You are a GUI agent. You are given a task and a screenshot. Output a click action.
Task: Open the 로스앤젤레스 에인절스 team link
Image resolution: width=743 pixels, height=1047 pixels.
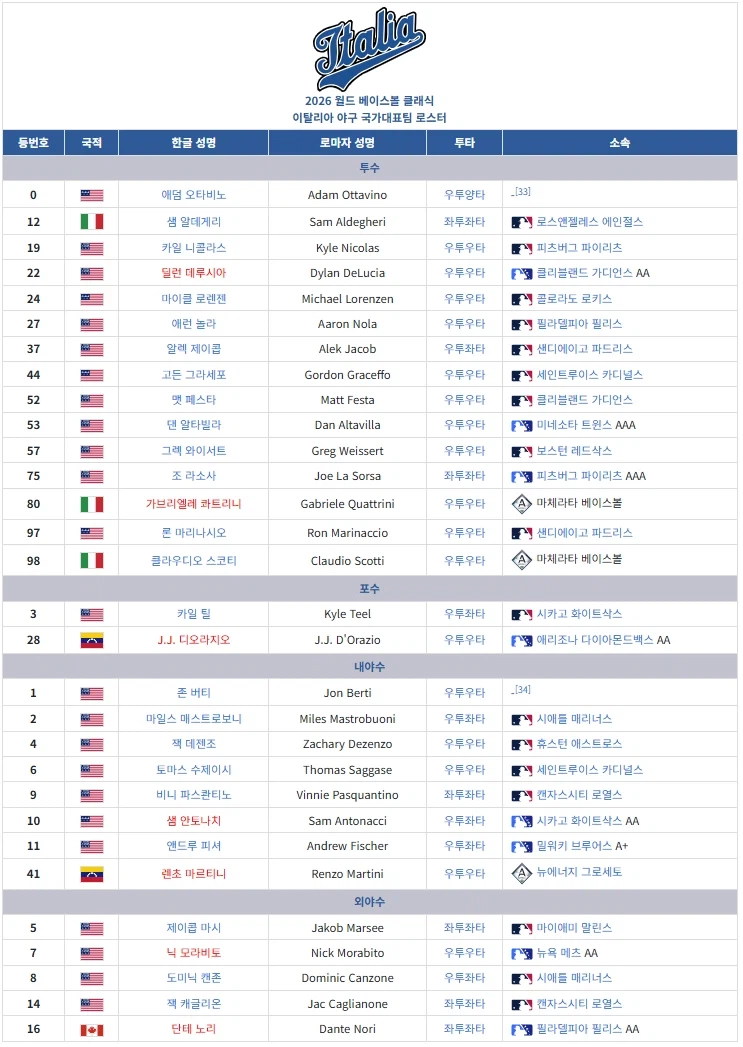click(590, 222)
